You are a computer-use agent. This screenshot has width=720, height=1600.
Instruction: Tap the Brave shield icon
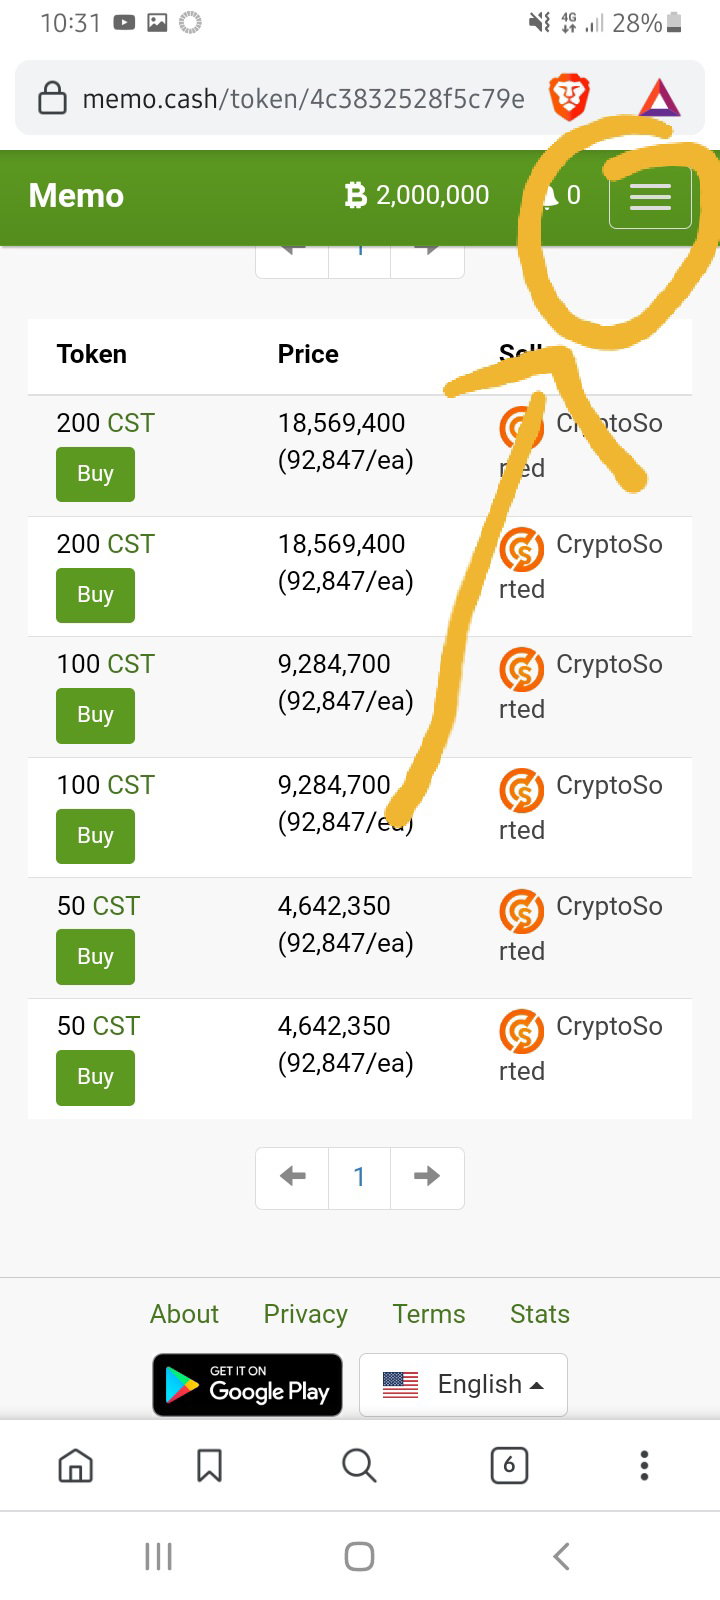tap(569, 98)
